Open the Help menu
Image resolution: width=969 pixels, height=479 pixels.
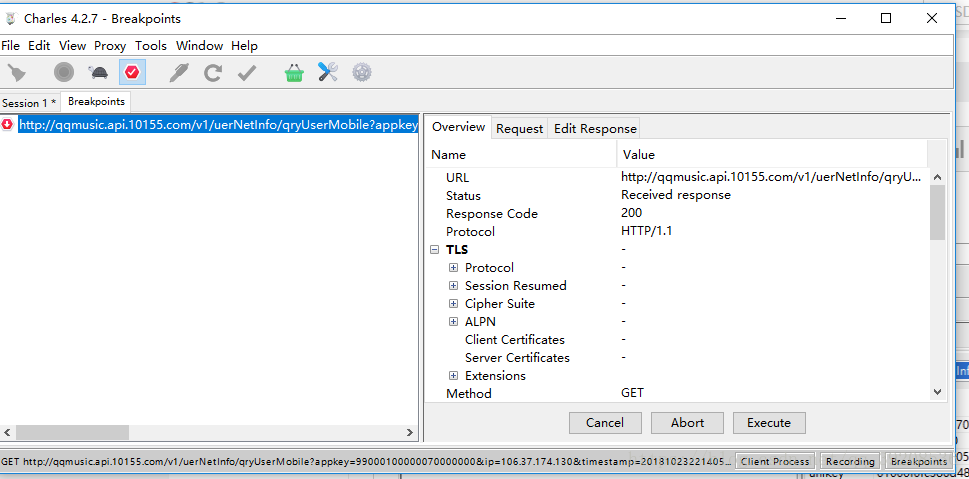coord(244,46)
